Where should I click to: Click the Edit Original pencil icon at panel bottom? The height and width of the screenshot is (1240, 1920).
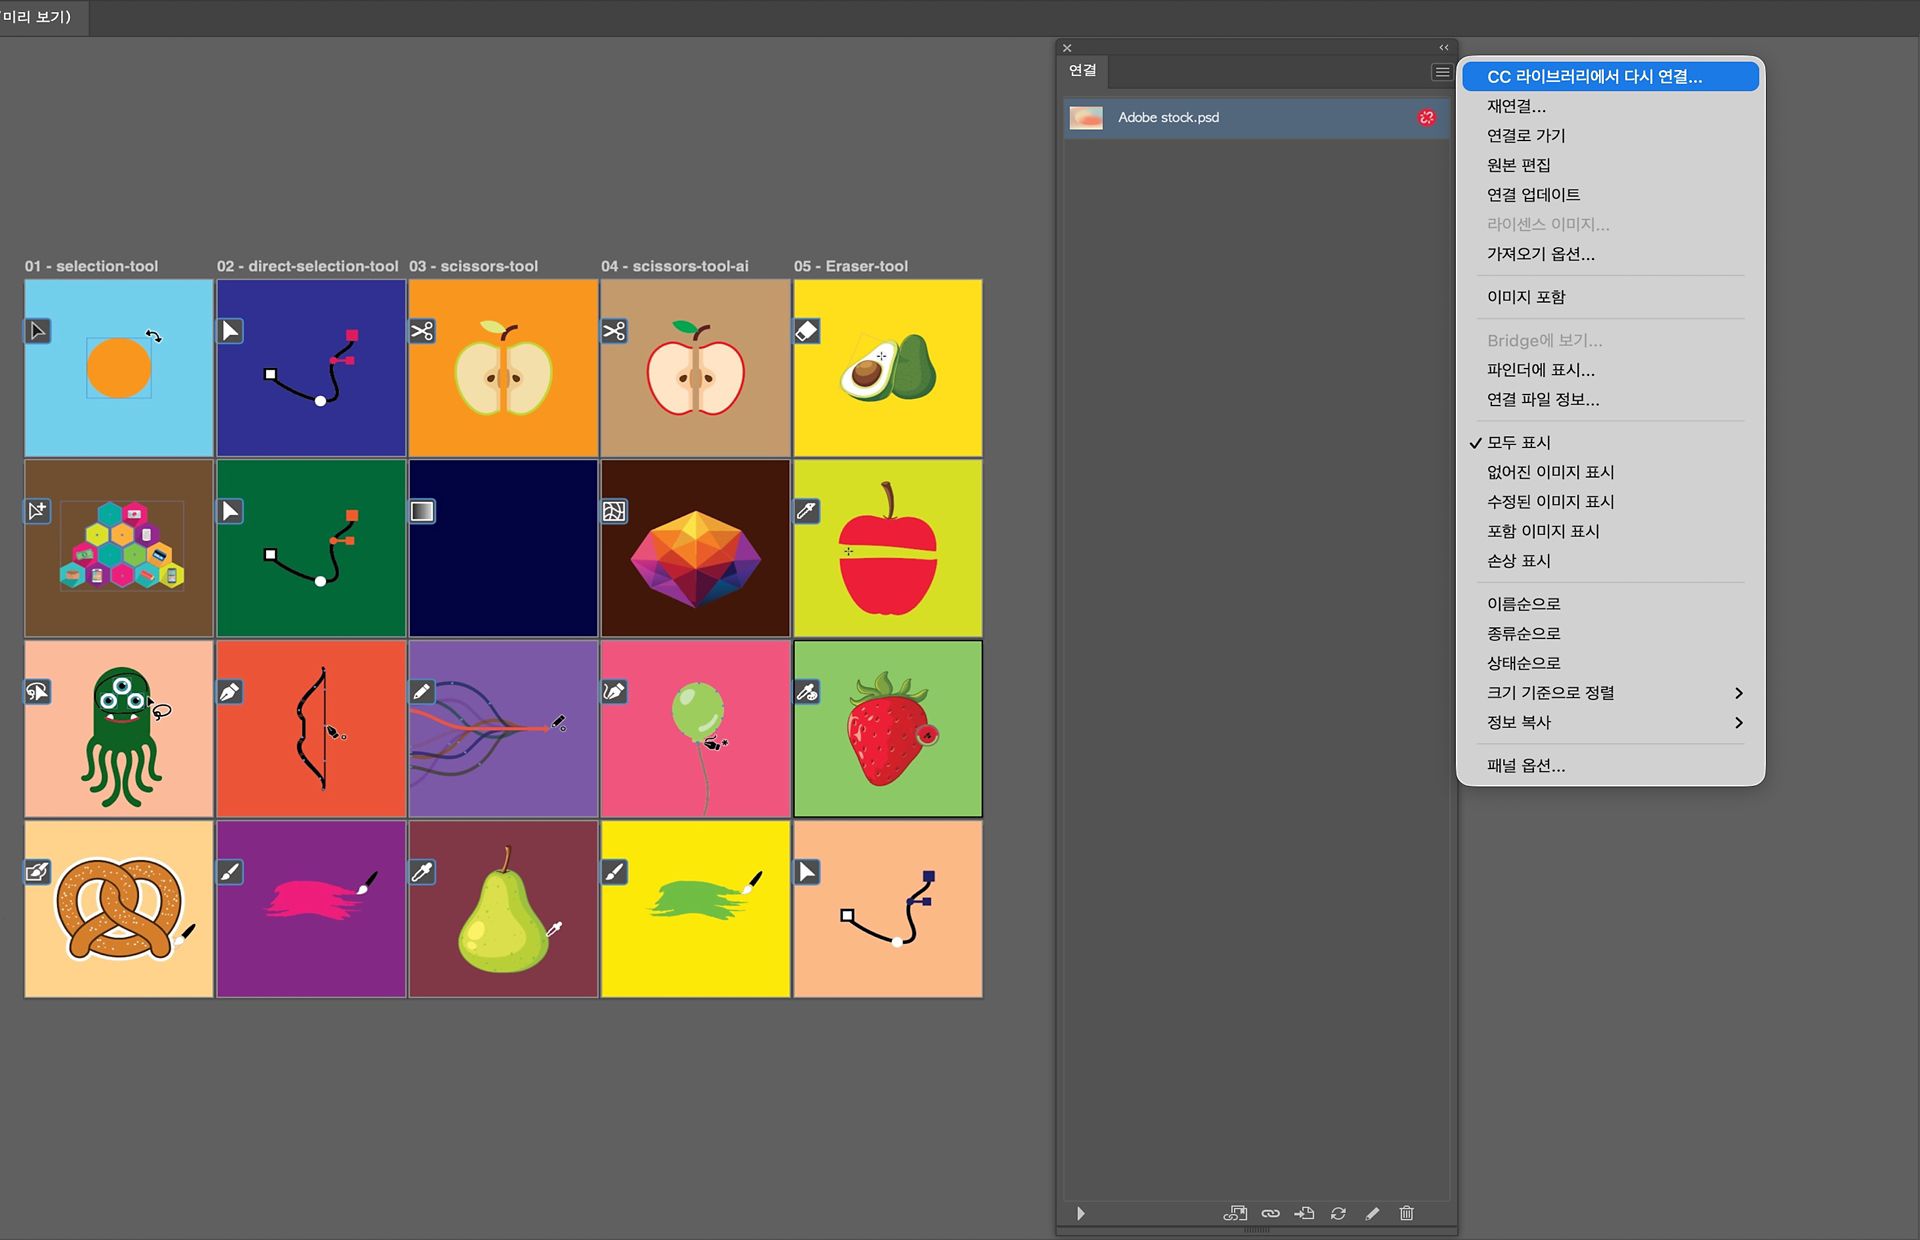(1372, 1213)
